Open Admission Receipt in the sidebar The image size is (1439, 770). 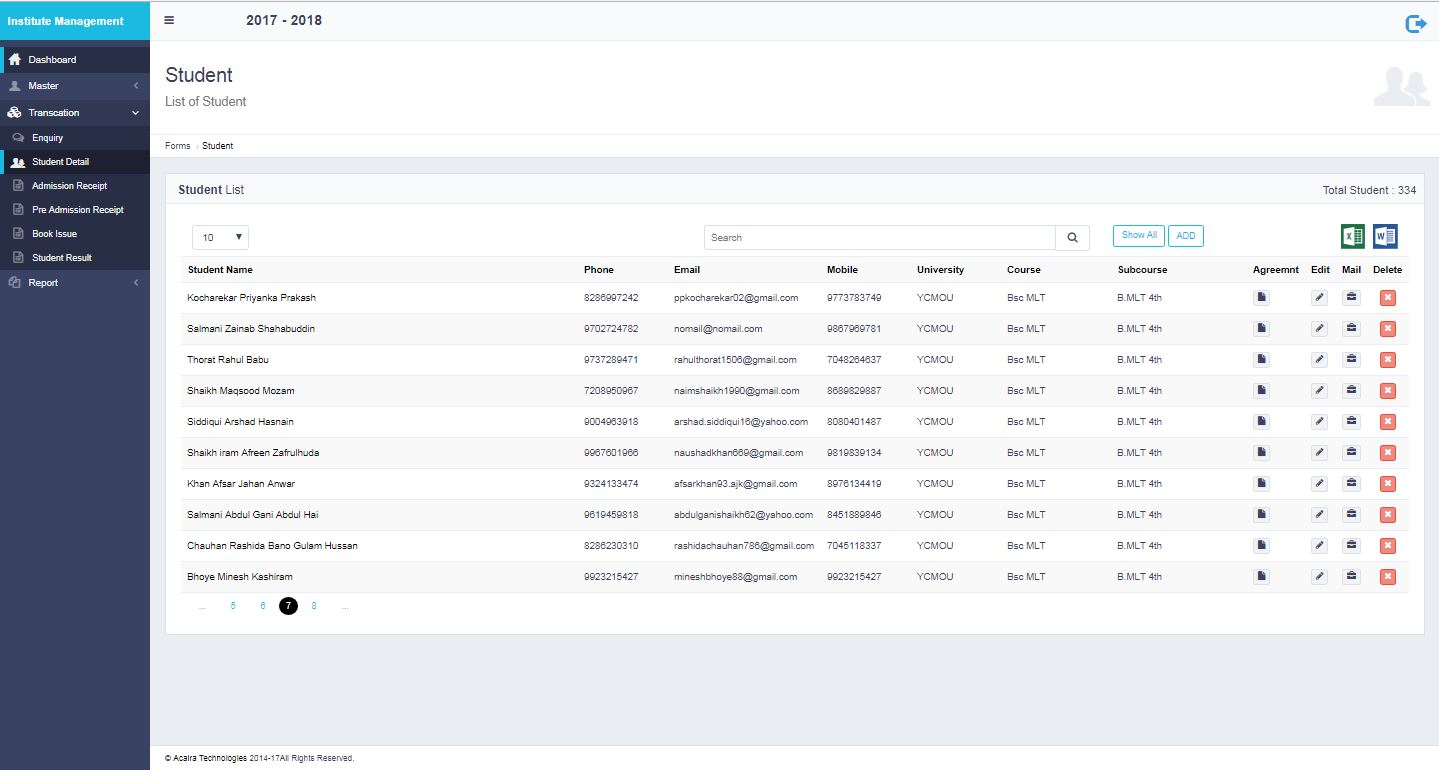click(69, 186)
